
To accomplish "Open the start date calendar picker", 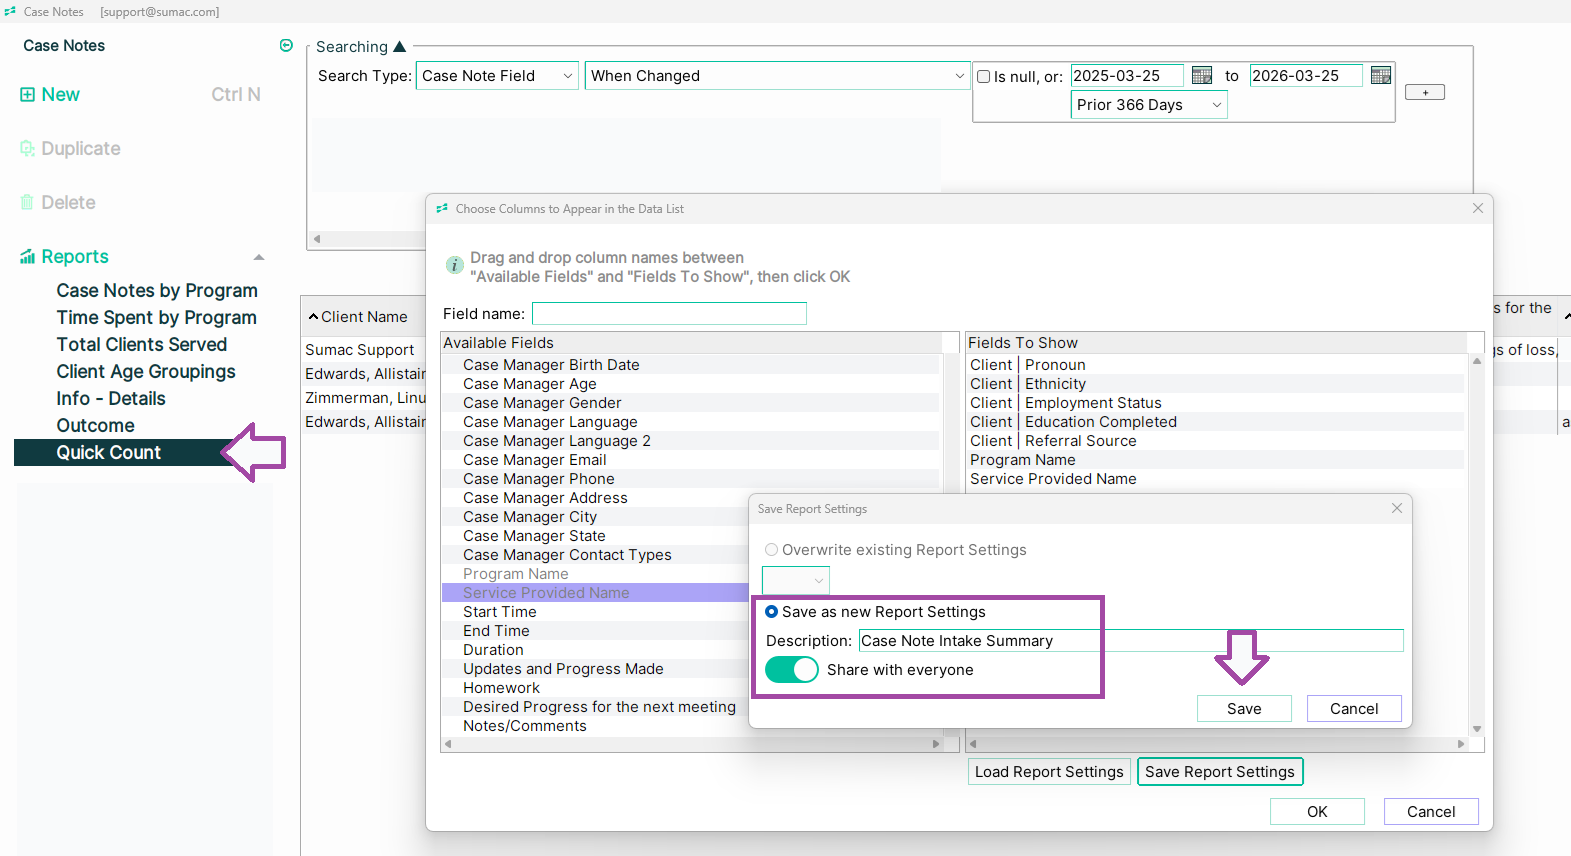I will (x=1202, y=76).
